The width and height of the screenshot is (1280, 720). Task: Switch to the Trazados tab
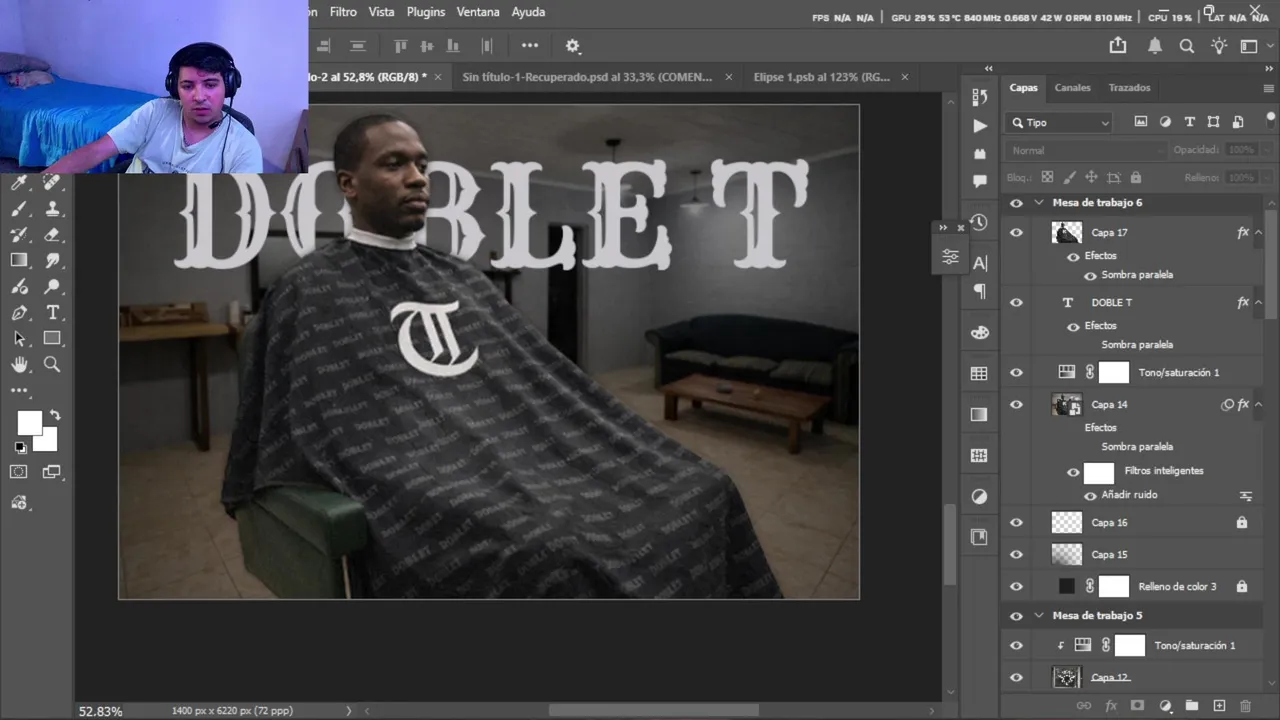click(1129, 88)
